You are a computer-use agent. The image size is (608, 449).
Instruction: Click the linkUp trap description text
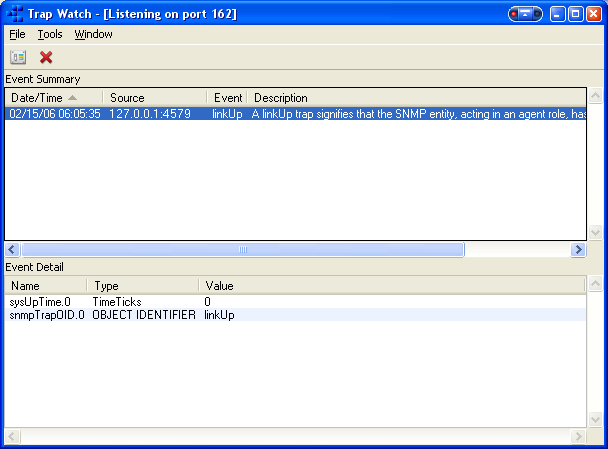pyautogui.click(x=418, y=114)
